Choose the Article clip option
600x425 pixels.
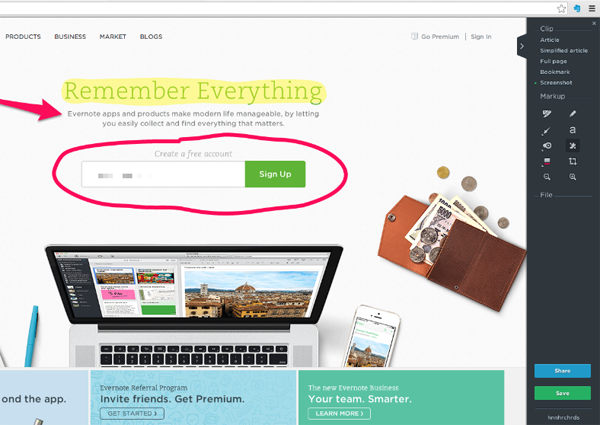[x=549, y=40]
